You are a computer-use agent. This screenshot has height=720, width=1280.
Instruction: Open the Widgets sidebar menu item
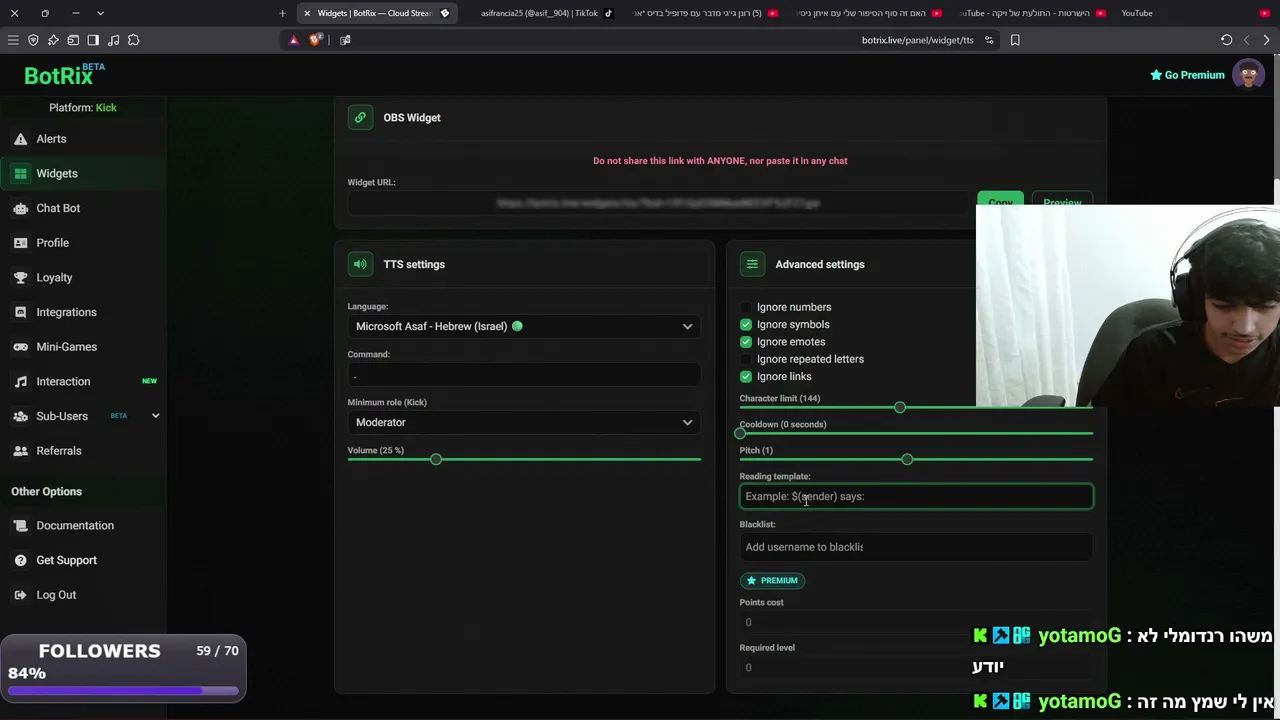83,174
